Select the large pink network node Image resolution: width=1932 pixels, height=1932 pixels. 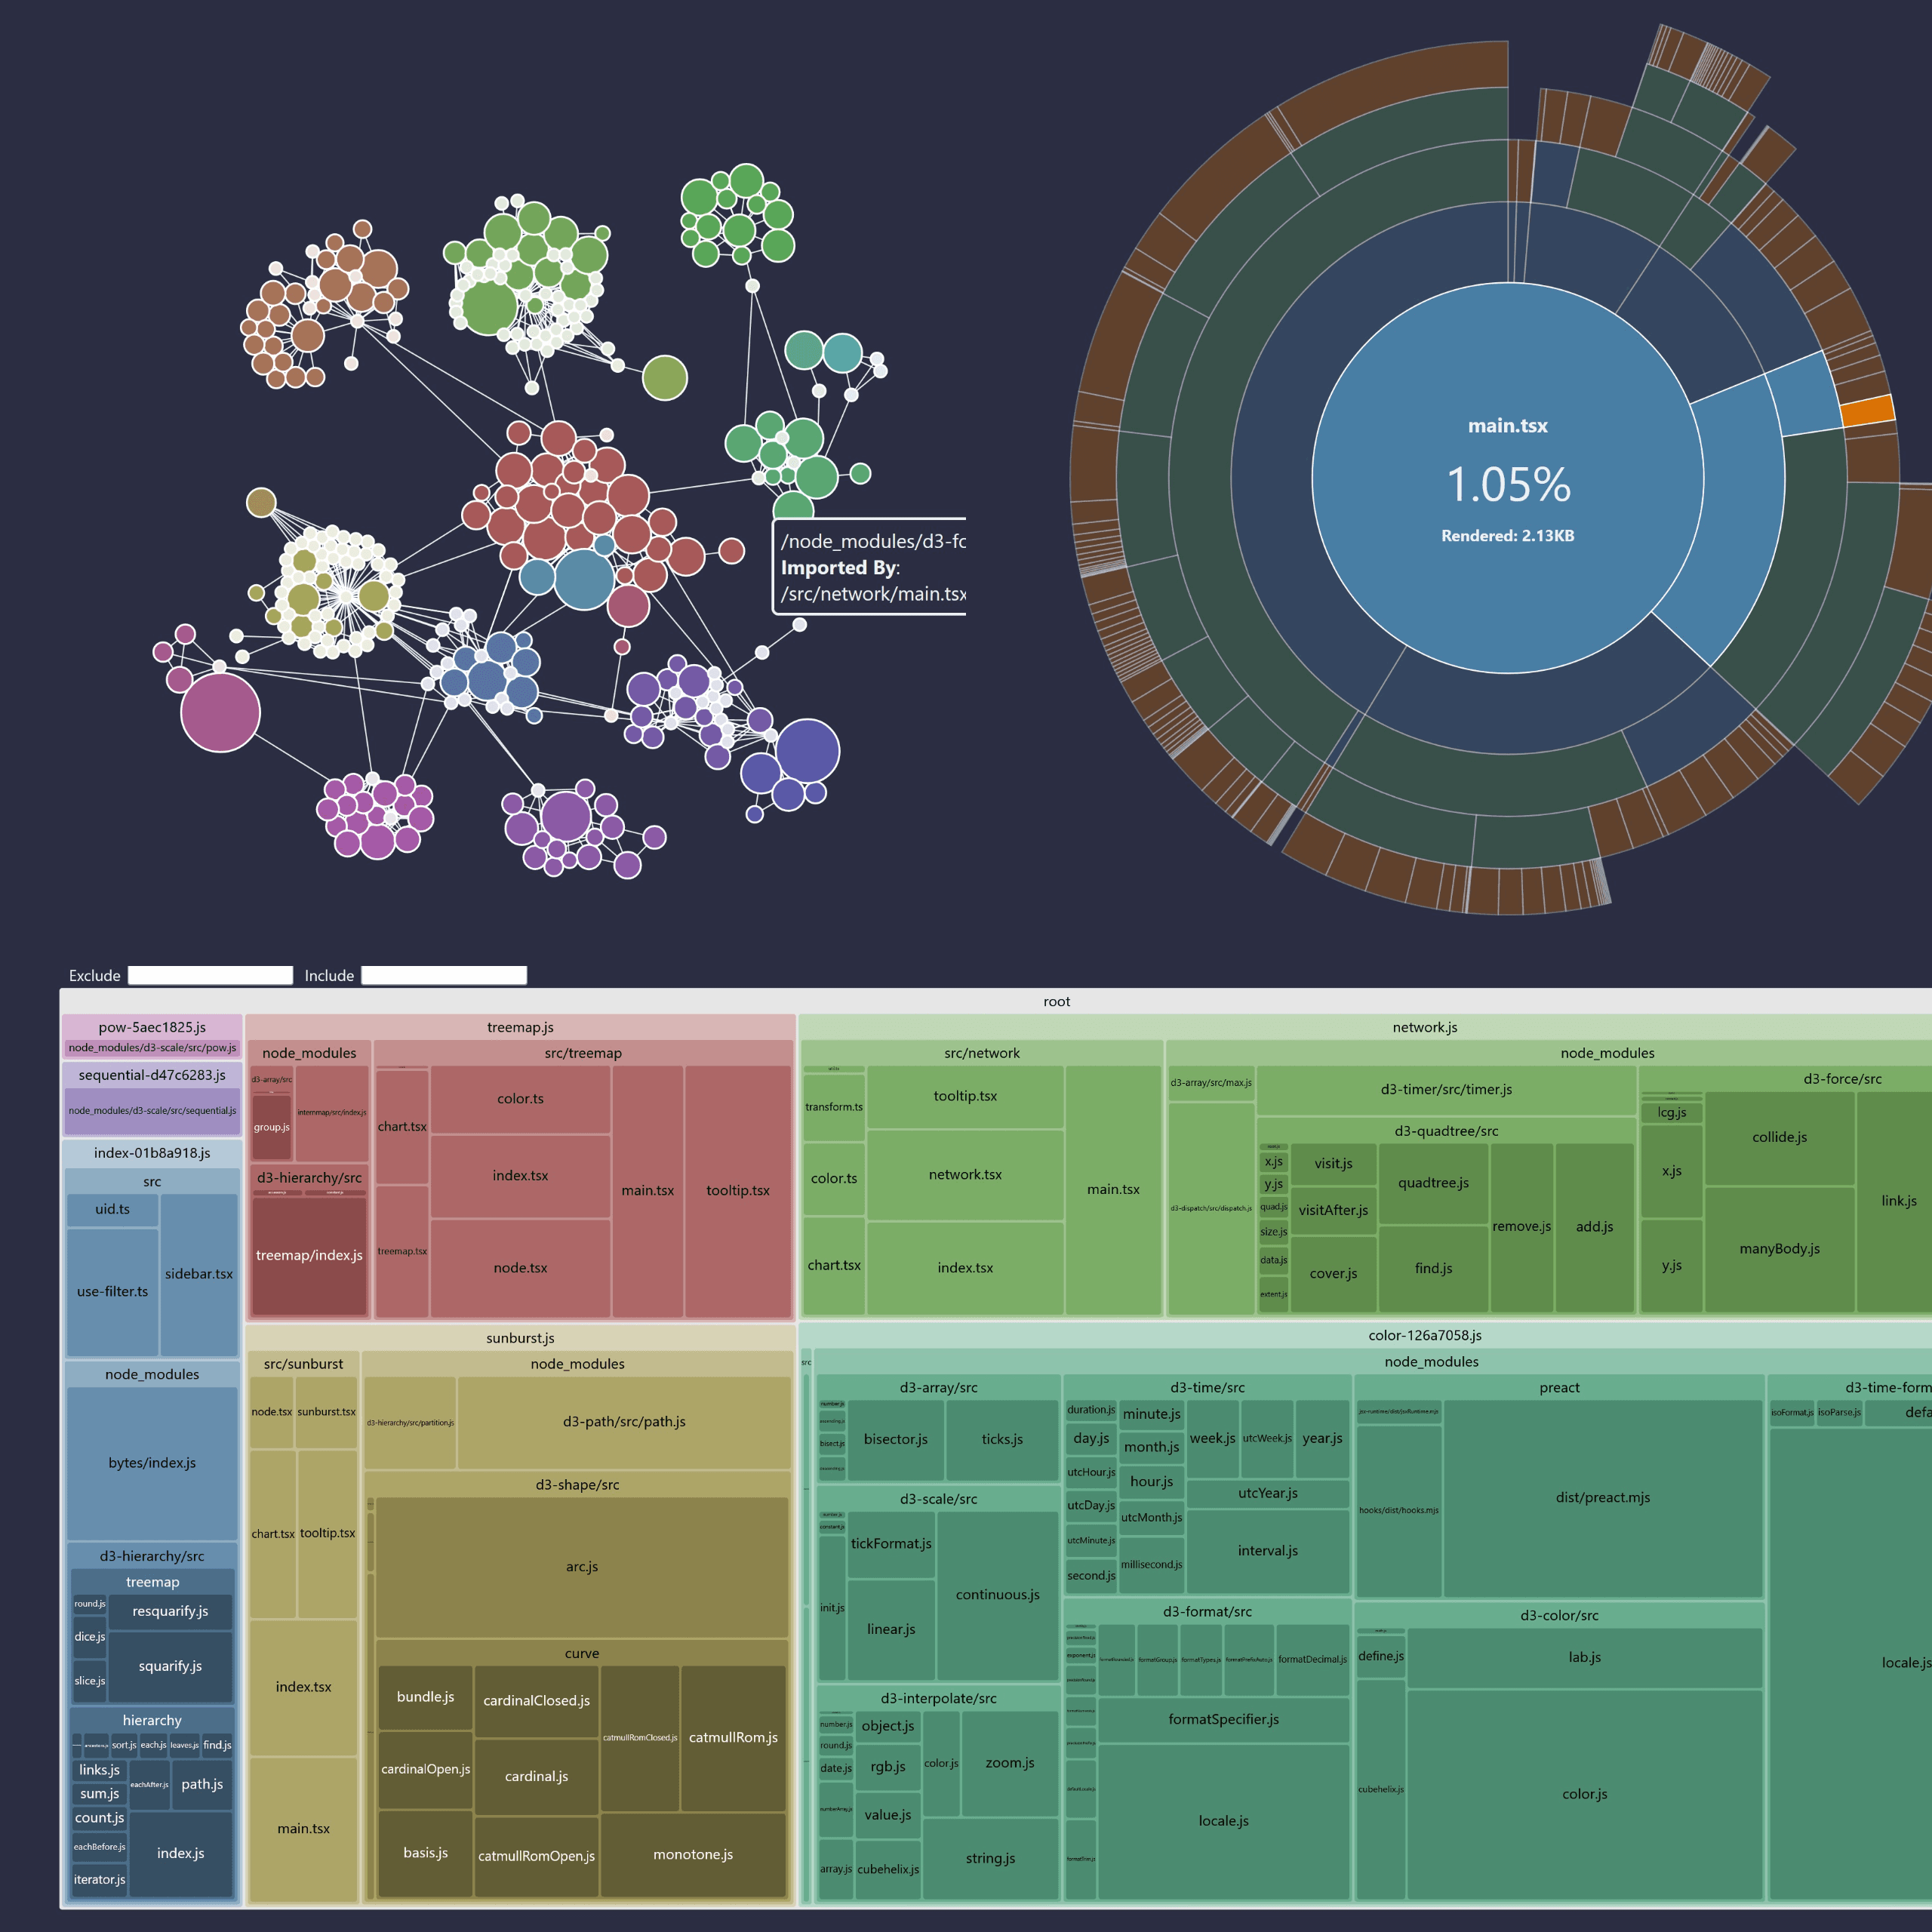tap(220, 712)
